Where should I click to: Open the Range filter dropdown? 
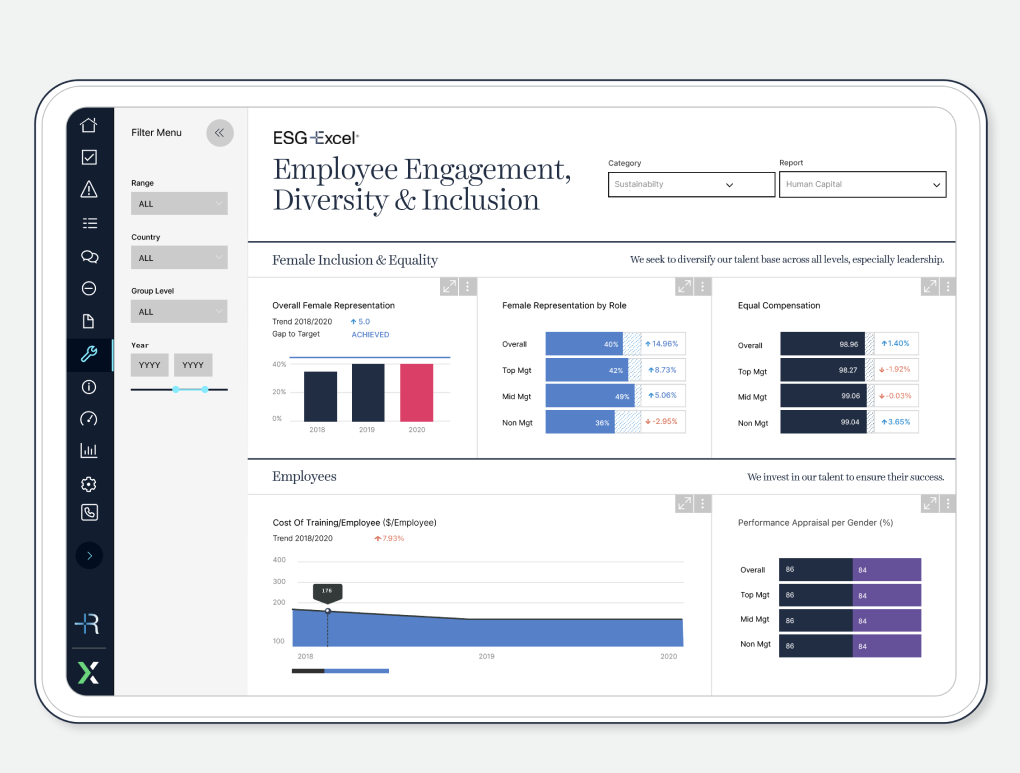click(179, 204)
